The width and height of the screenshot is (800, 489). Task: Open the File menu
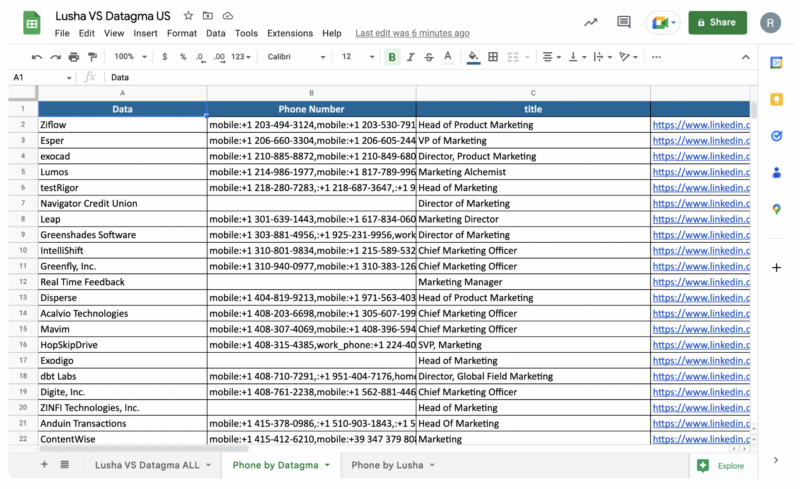pos(62,33)
